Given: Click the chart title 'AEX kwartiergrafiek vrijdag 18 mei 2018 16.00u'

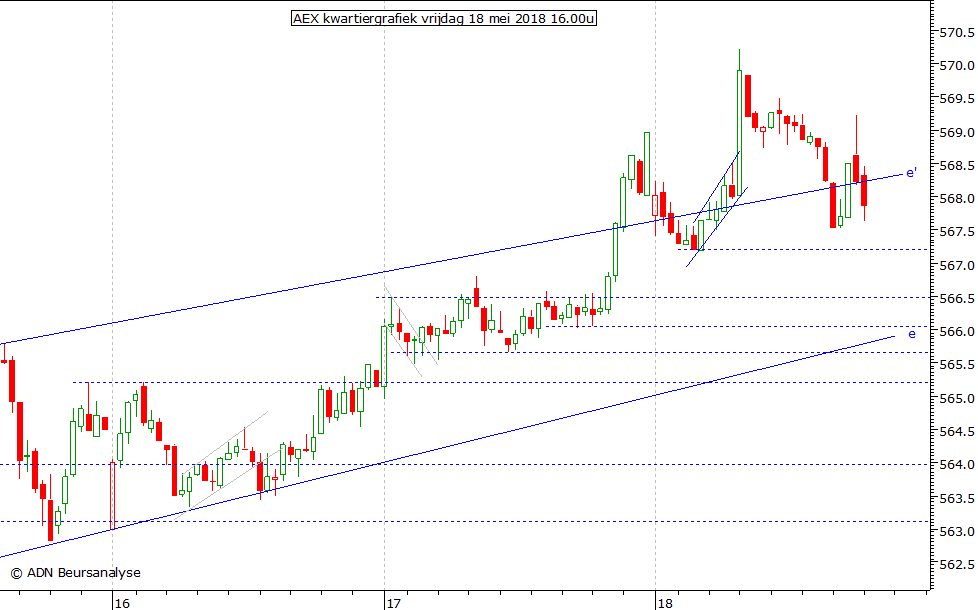Looking at the screenshot, I should (443, 19).
